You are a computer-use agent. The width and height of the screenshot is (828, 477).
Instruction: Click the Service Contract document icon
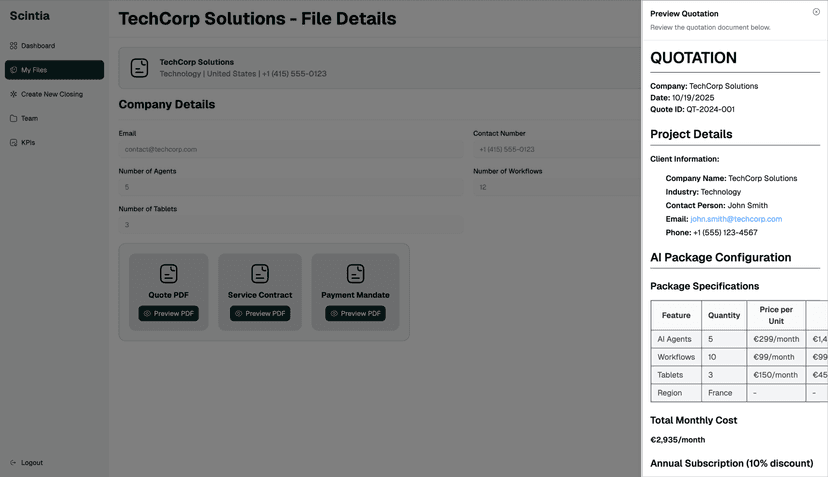260,273
